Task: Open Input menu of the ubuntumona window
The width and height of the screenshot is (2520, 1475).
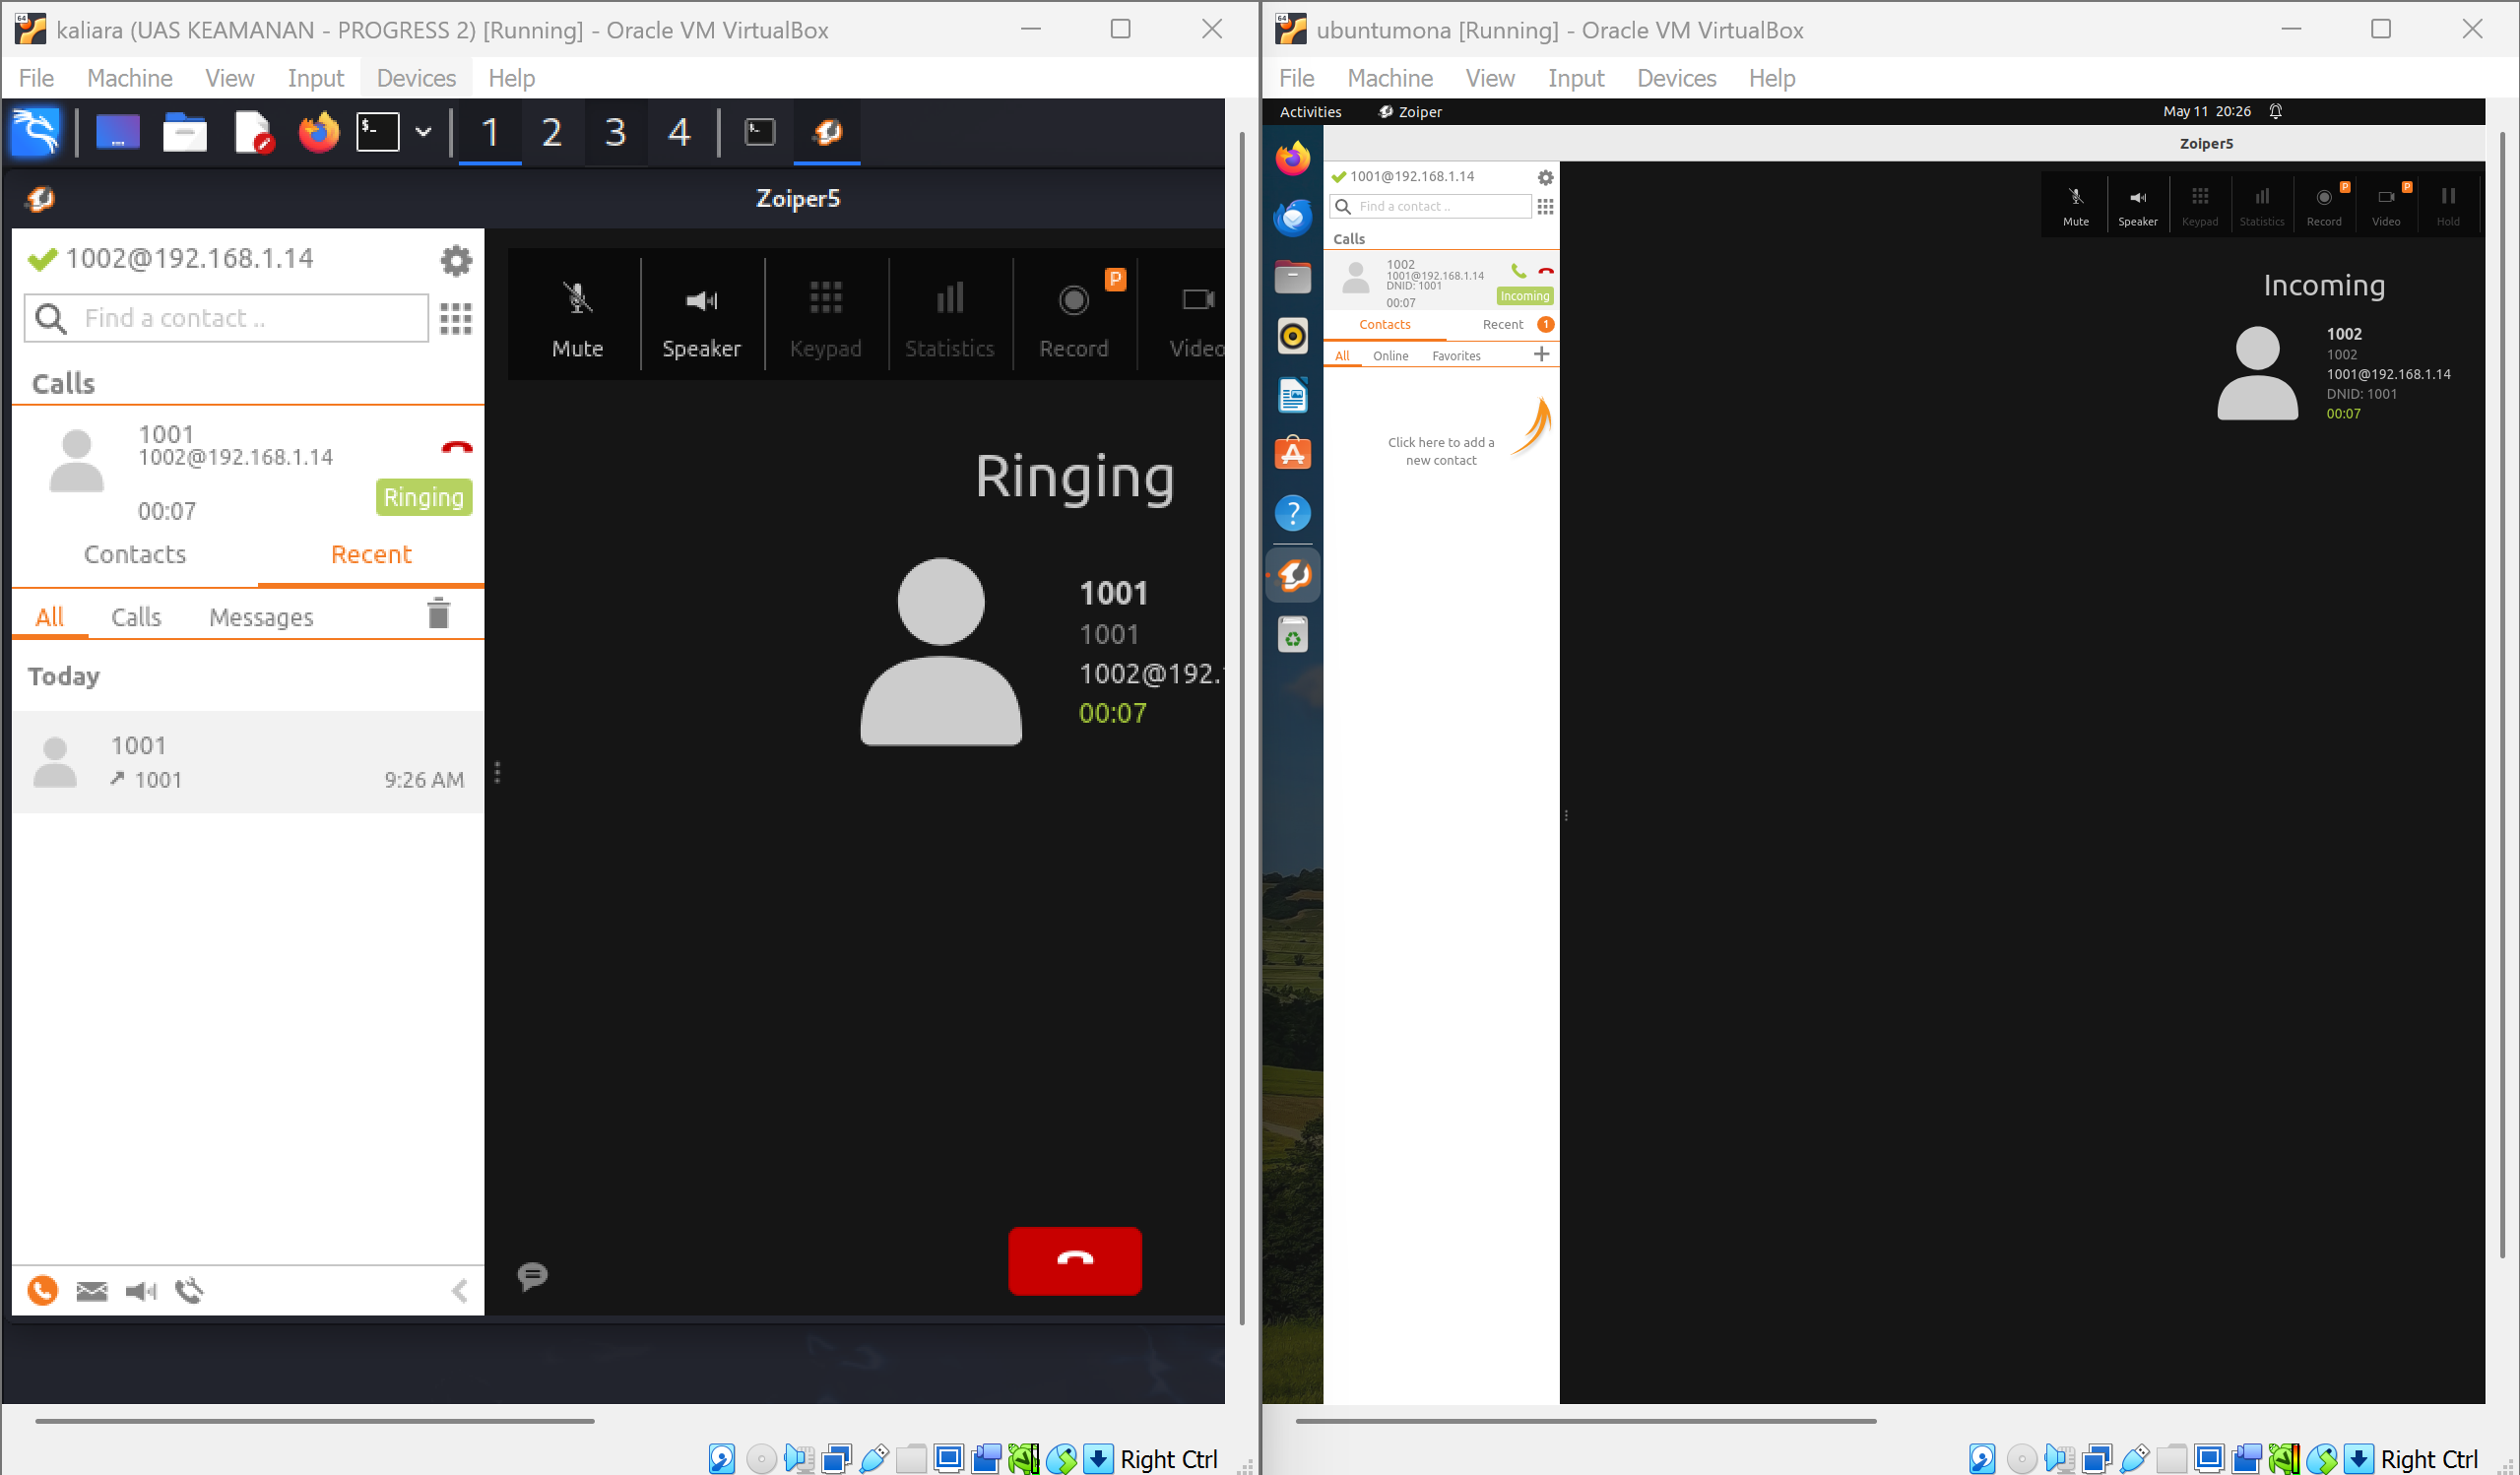Action: pyautogui.click(x=1576, y=78)
